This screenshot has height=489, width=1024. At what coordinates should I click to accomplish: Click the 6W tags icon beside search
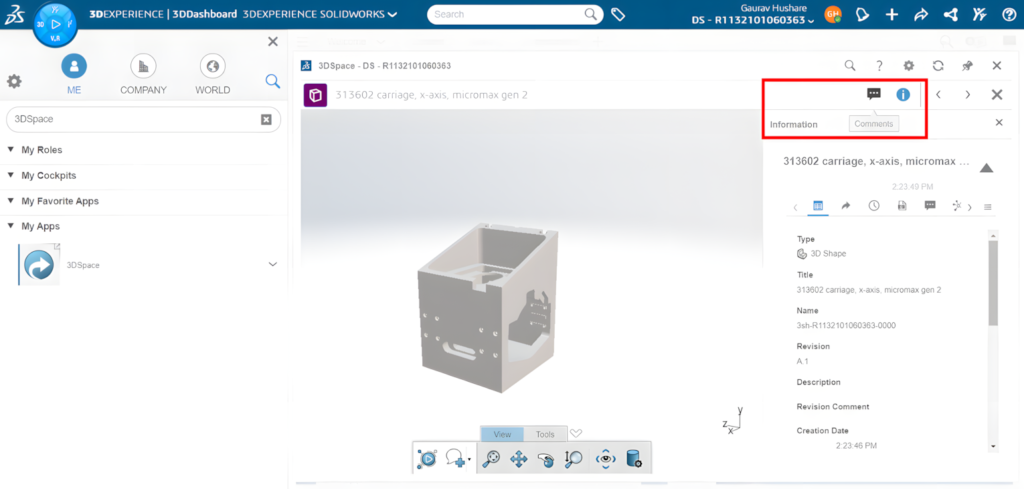coord(617,14)
